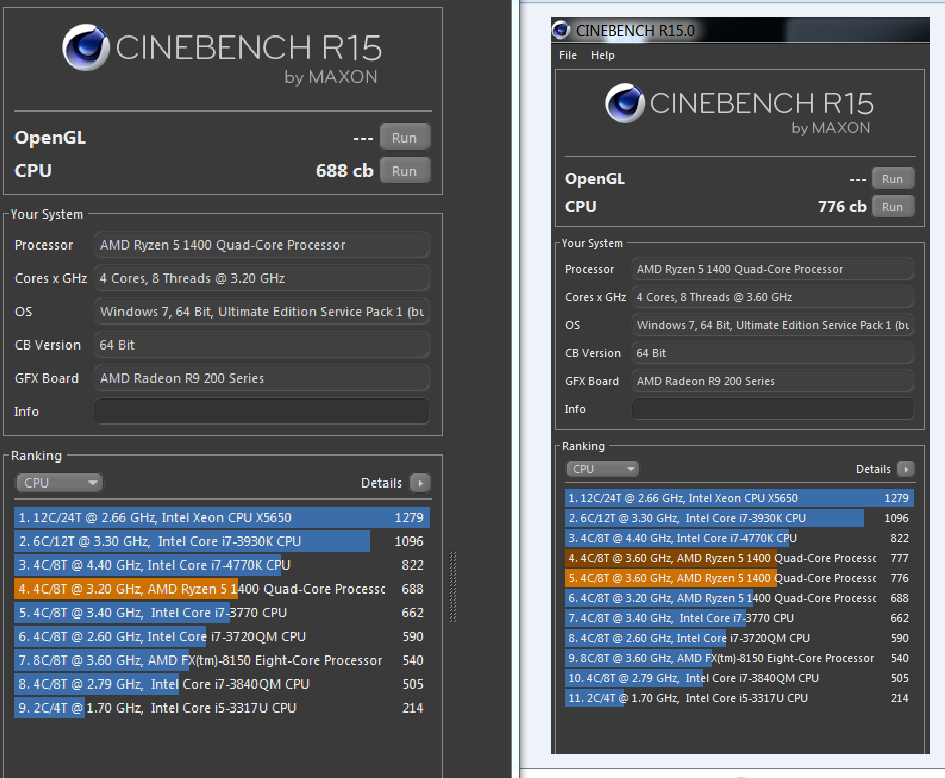The width and height of the screenshot is (945, 778).
Task: Select orange Ryzen 5 1400 row scoring 688 in left window
Action: coord(222,589)
